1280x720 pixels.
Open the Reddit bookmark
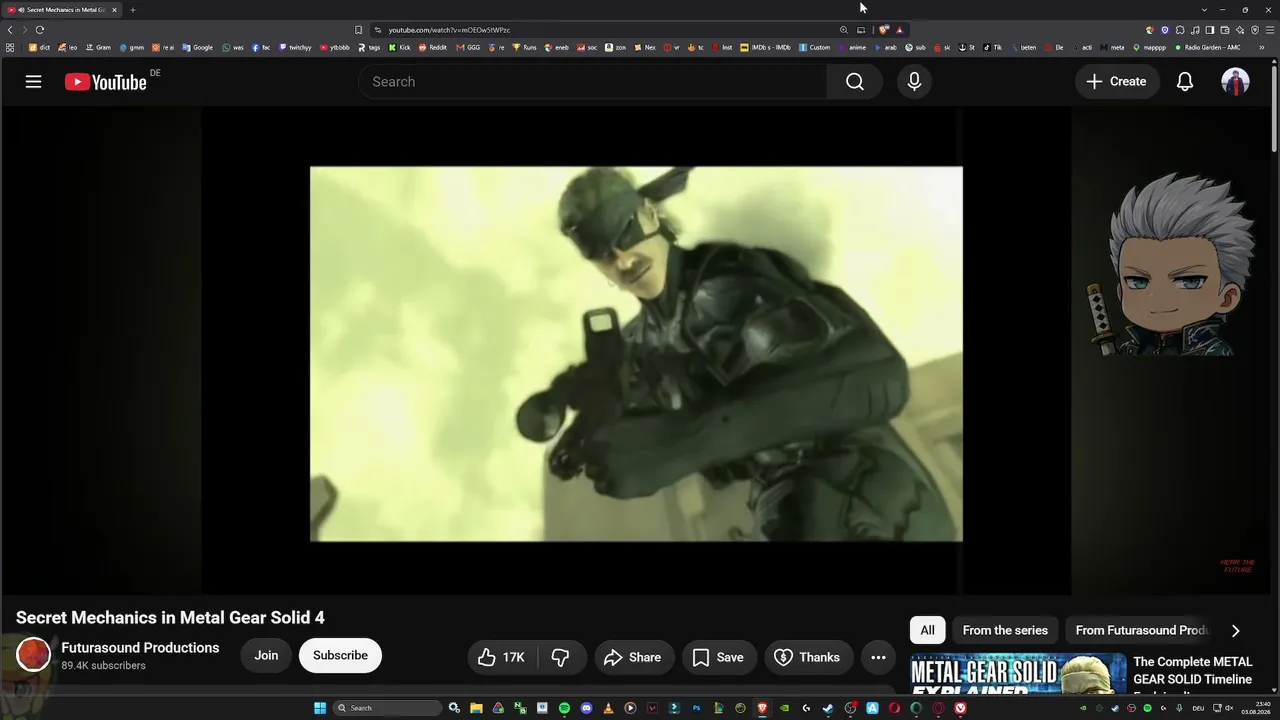(432, 47)
